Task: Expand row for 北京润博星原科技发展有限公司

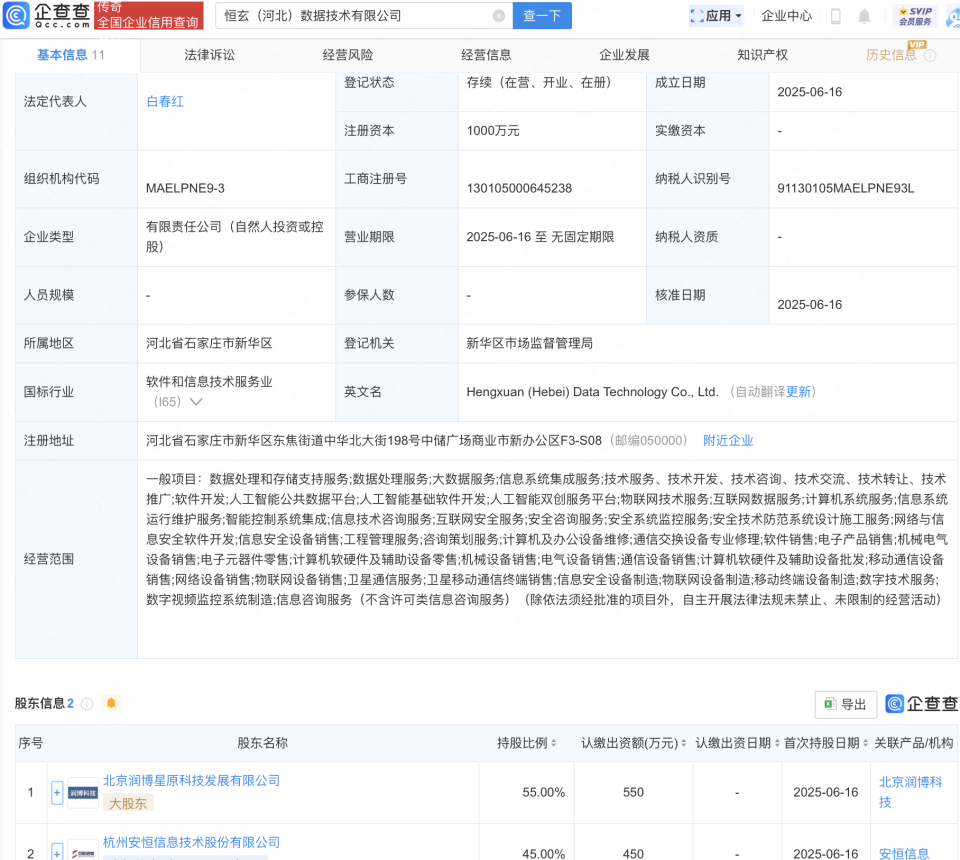Action: click(57, 793)
